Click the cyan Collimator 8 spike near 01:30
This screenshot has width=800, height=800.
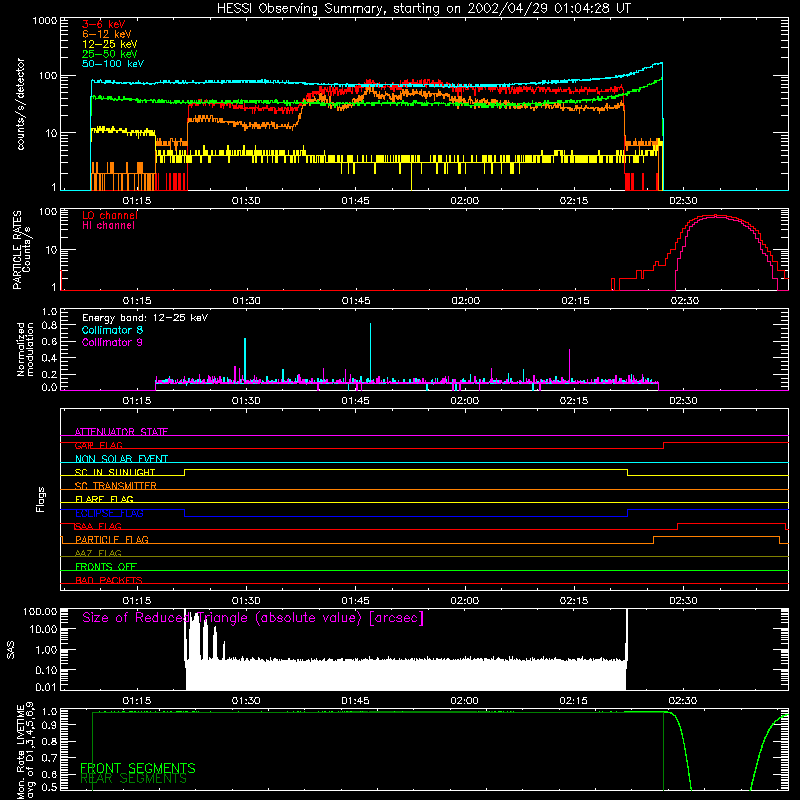pos(245,359)
